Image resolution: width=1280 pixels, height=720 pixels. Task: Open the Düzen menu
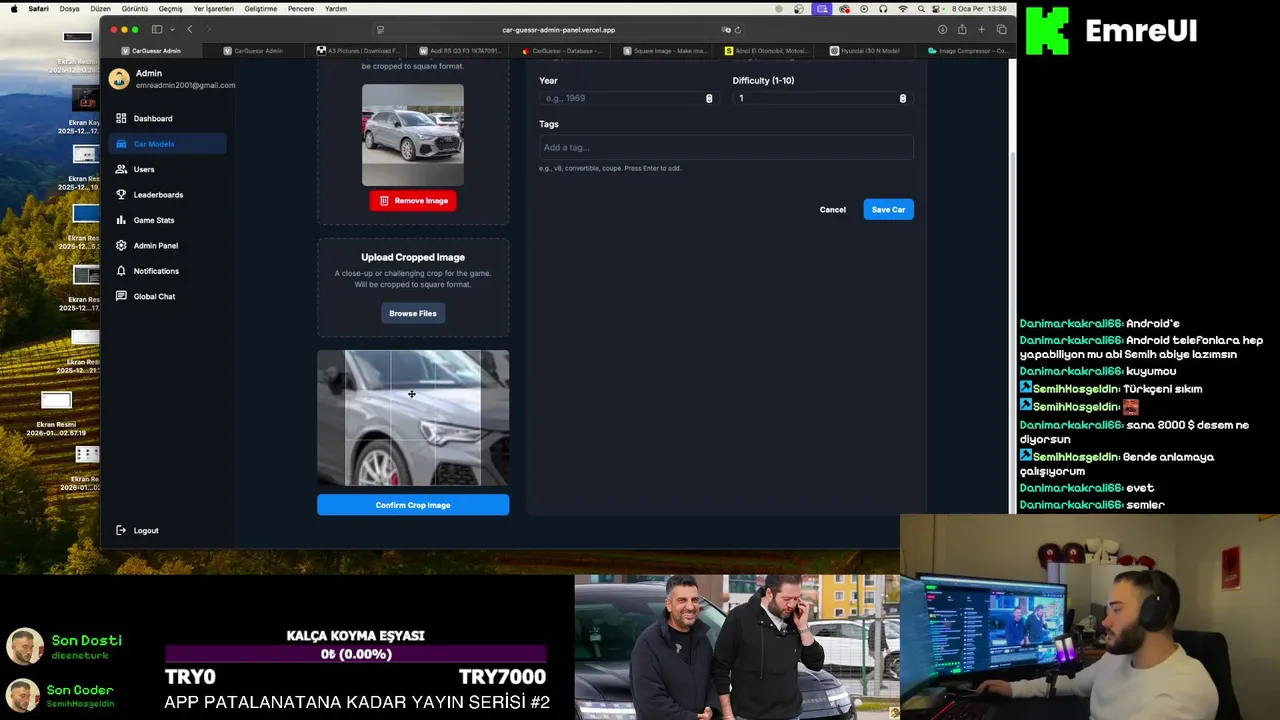[101, 9]
